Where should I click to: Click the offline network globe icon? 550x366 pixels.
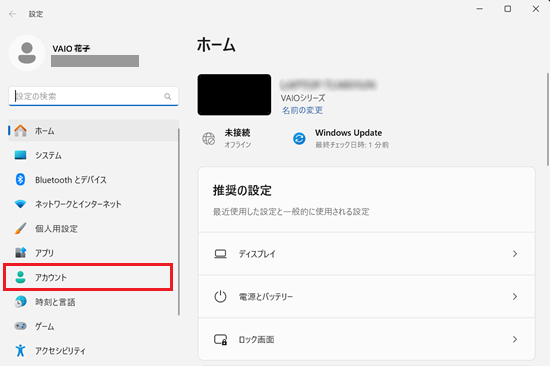[209, 139]
